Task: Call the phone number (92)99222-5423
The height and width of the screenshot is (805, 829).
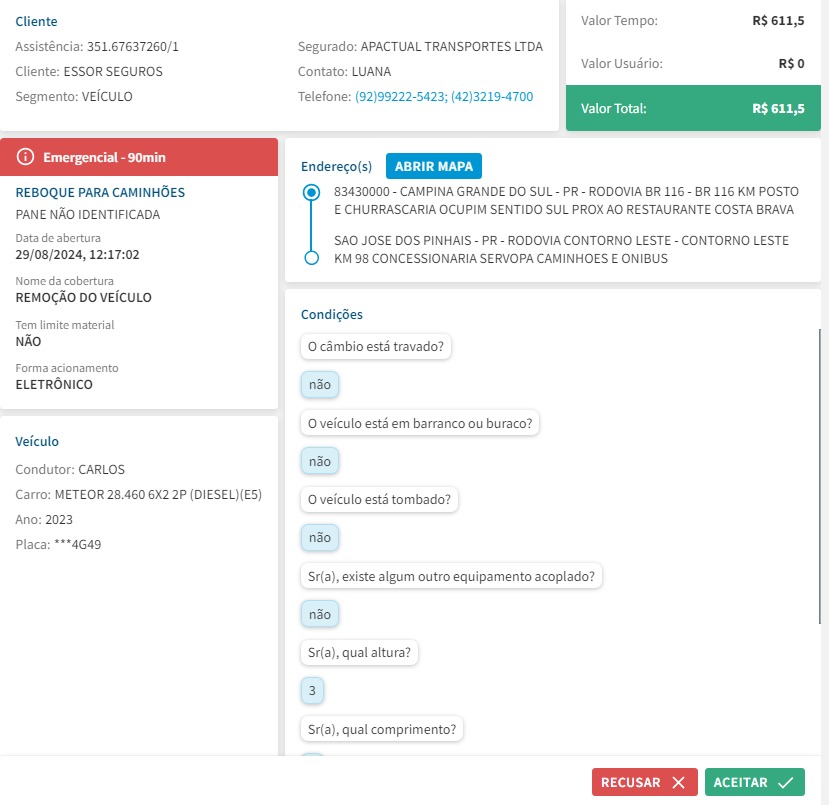Action: [399, 97]
